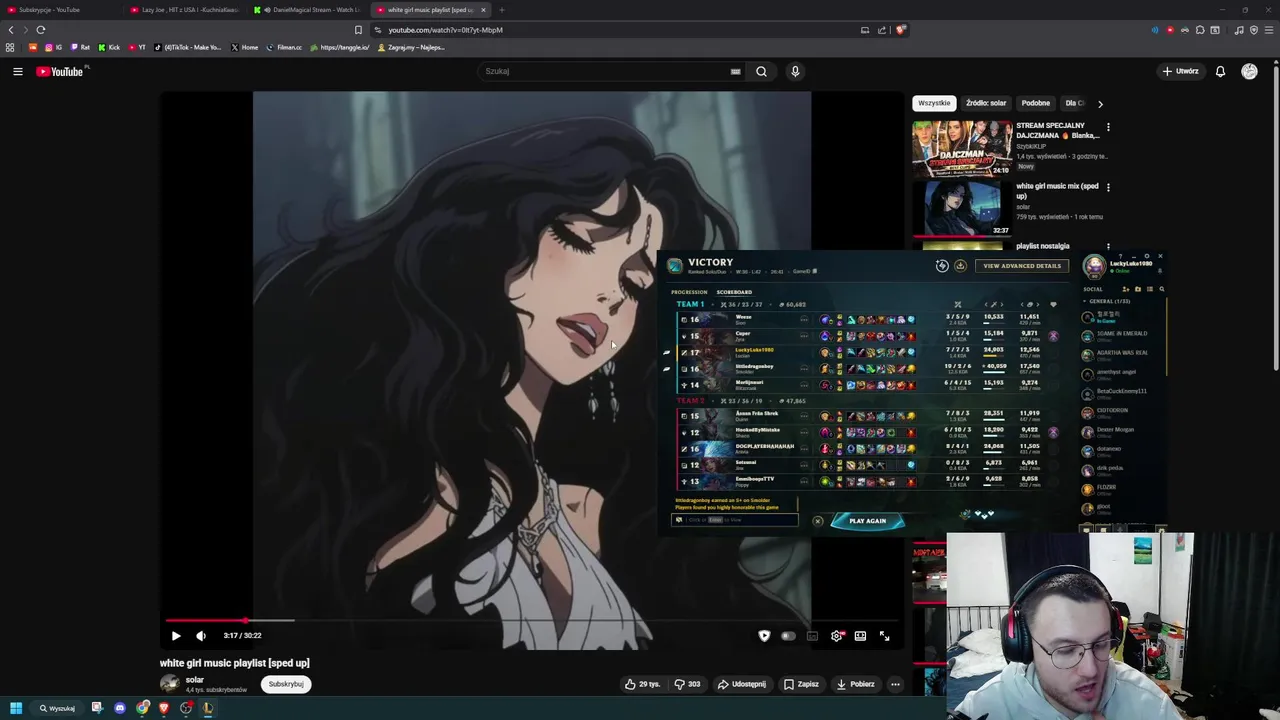Switch to SCOREBOARD tab in League
The width and height of the screenshot is (1280, 720).
(x=734, y=292)
